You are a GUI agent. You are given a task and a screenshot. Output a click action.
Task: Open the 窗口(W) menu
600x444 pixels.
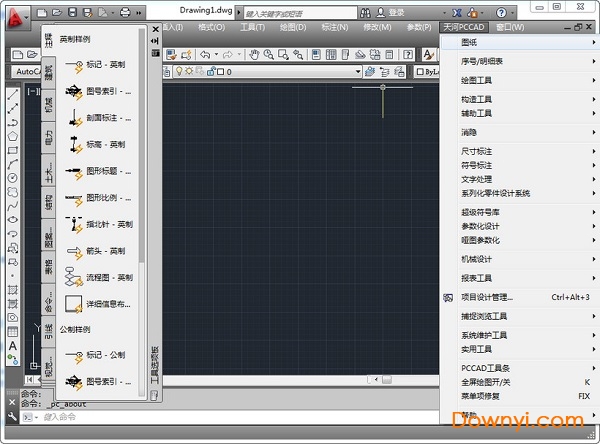[x=510, y=27]
